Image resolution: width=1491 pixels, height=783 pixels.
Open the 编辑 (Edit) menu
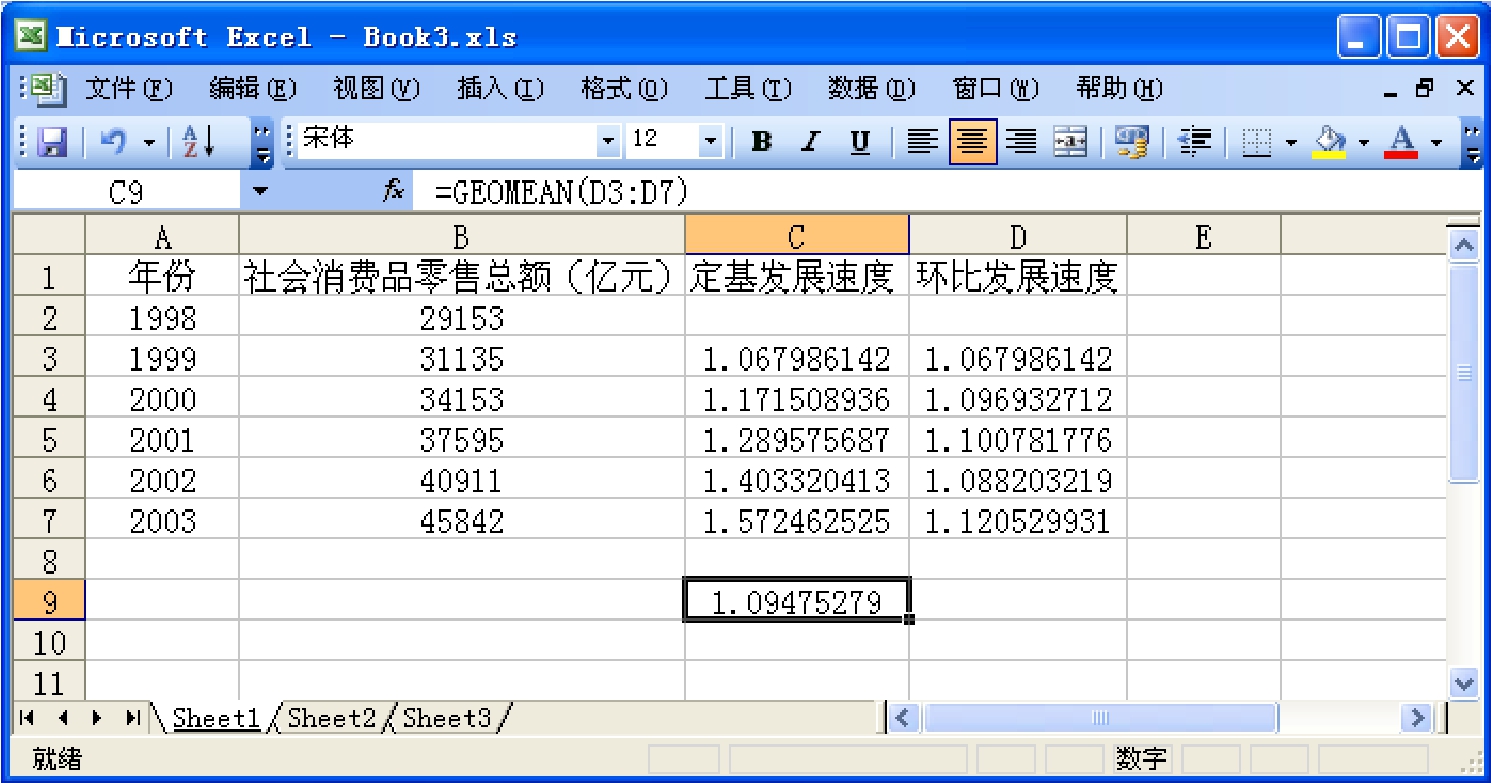coord(253,89)
